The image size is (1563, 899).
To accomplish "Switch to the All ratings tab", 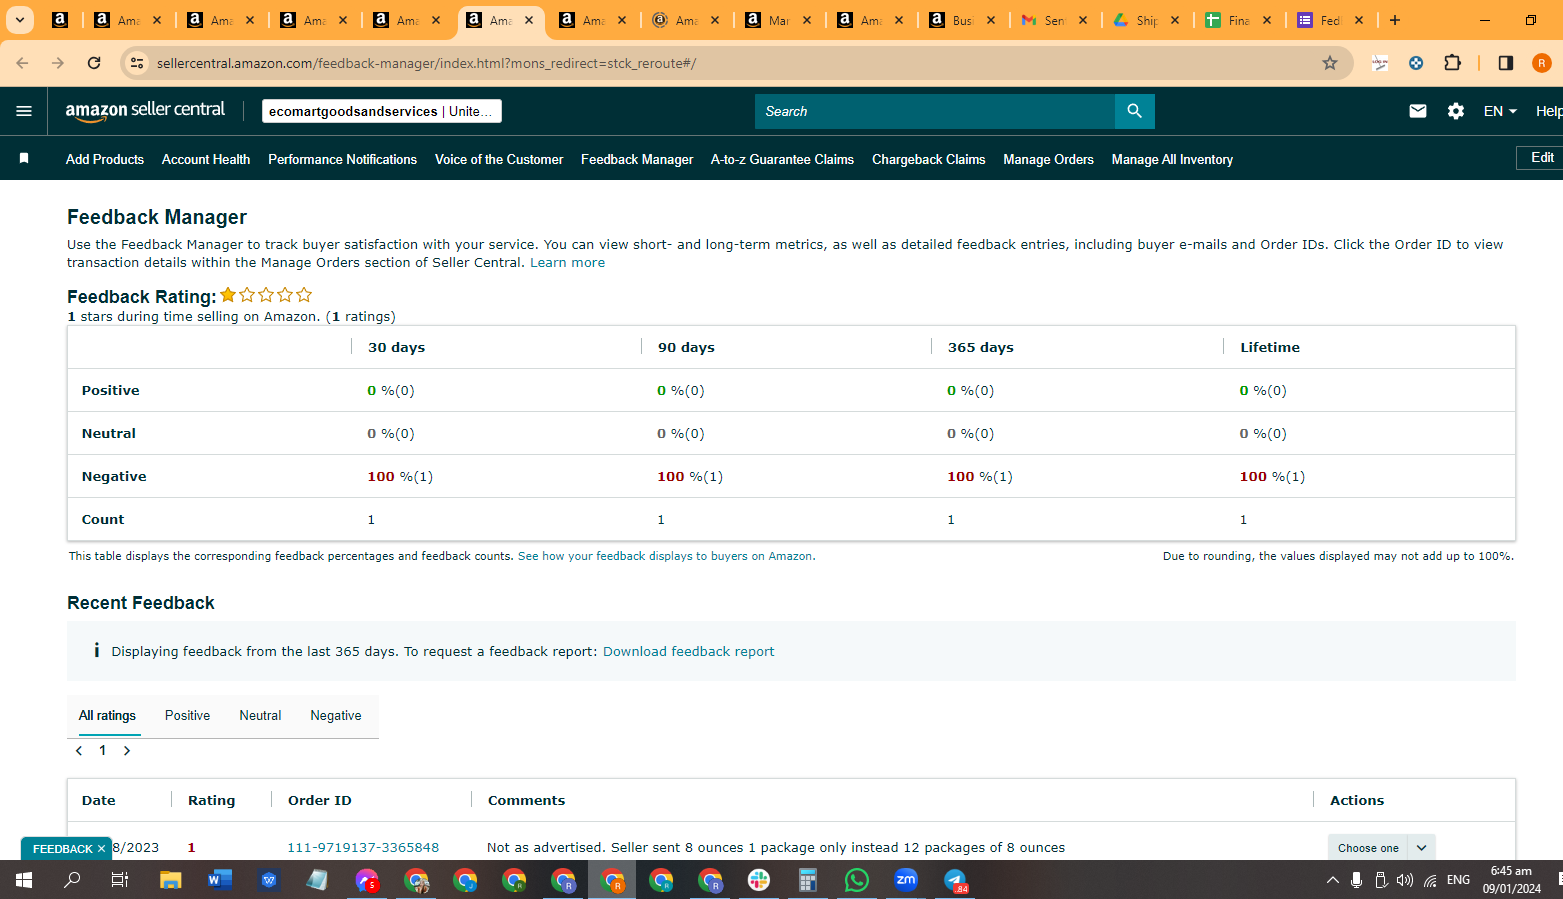I will (107, 715).
